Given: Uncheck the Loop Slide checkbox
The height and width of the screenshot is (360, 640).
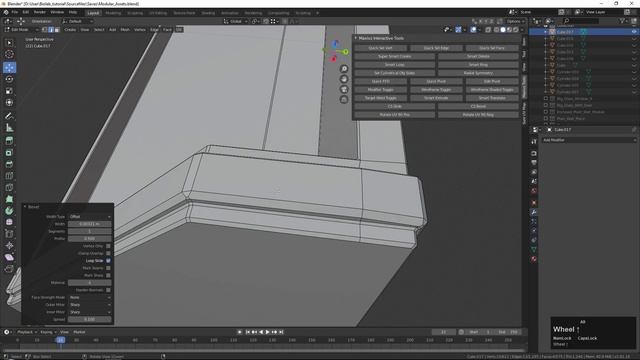Looking at the screenshot, I should (108, 261).
